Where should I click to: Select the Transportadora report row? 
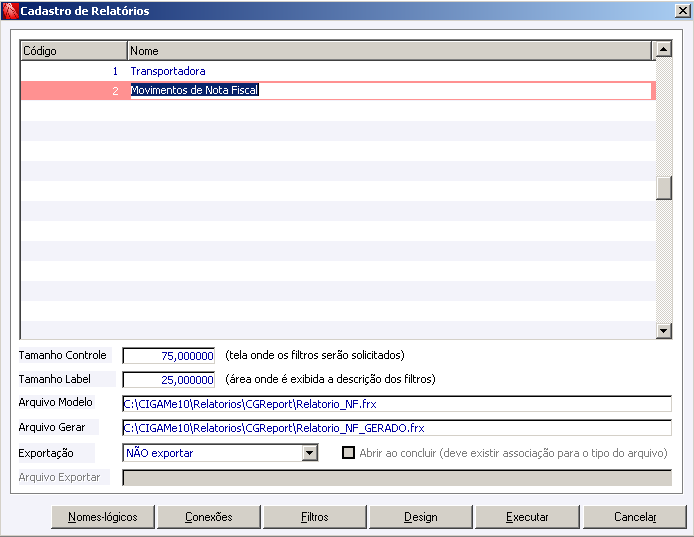click(338, 71)
